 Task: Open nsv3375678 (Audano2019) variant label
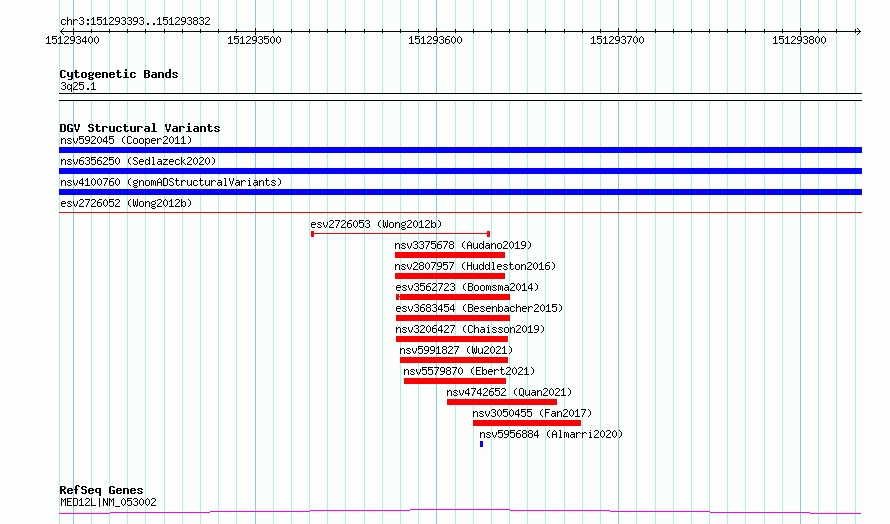click(463, 245)
